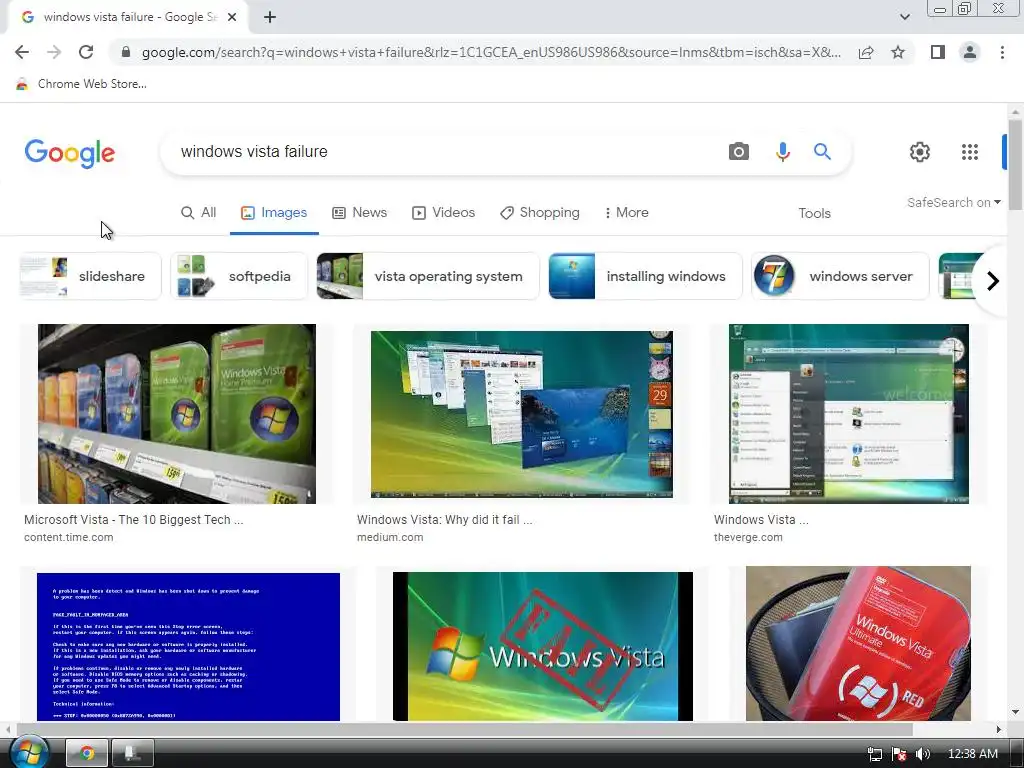Open the Chrome side panel
Screen dimensions: 1024x768
point(938,52)
